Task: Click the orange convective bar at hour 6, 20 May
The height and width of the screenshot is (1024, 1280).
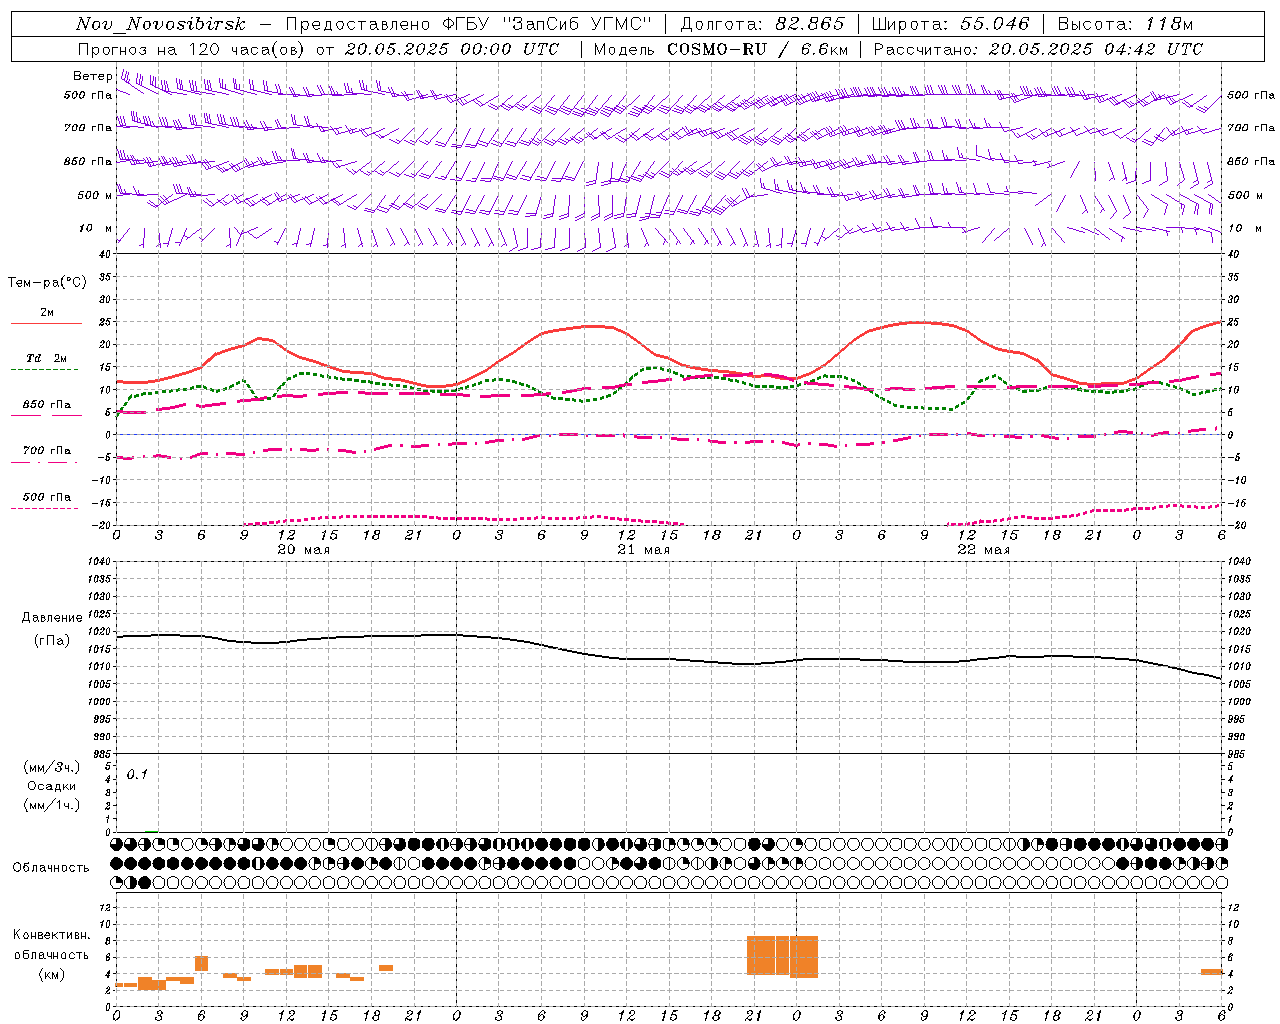Action: tap(201, 963)
